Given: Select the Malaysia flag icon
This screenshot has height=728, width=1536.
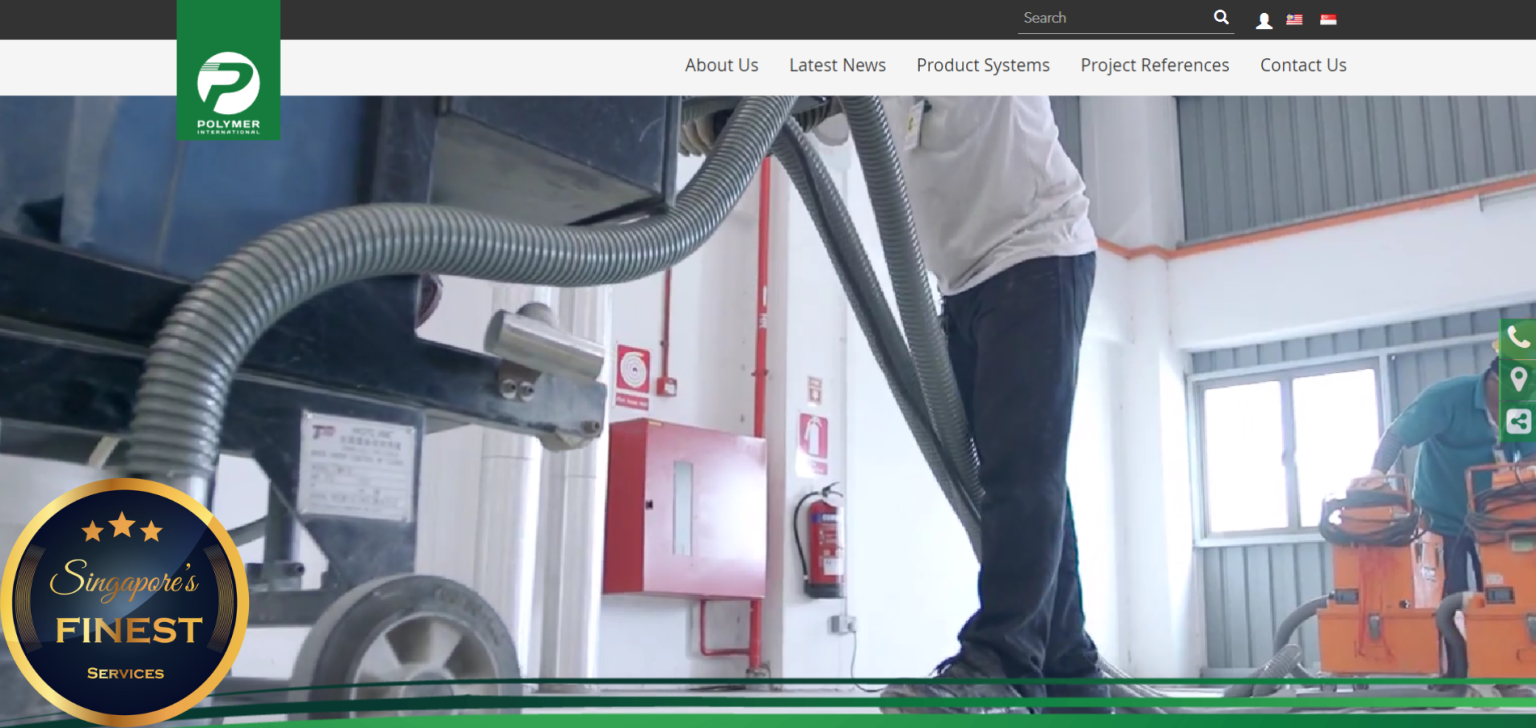Looking at the screenshot, I should point(1294,20).
